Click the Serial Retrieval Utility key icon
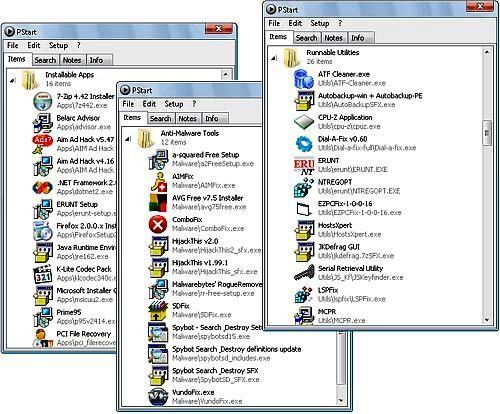Viewport: 500px width, 414px height. click(x=304, y=273)
